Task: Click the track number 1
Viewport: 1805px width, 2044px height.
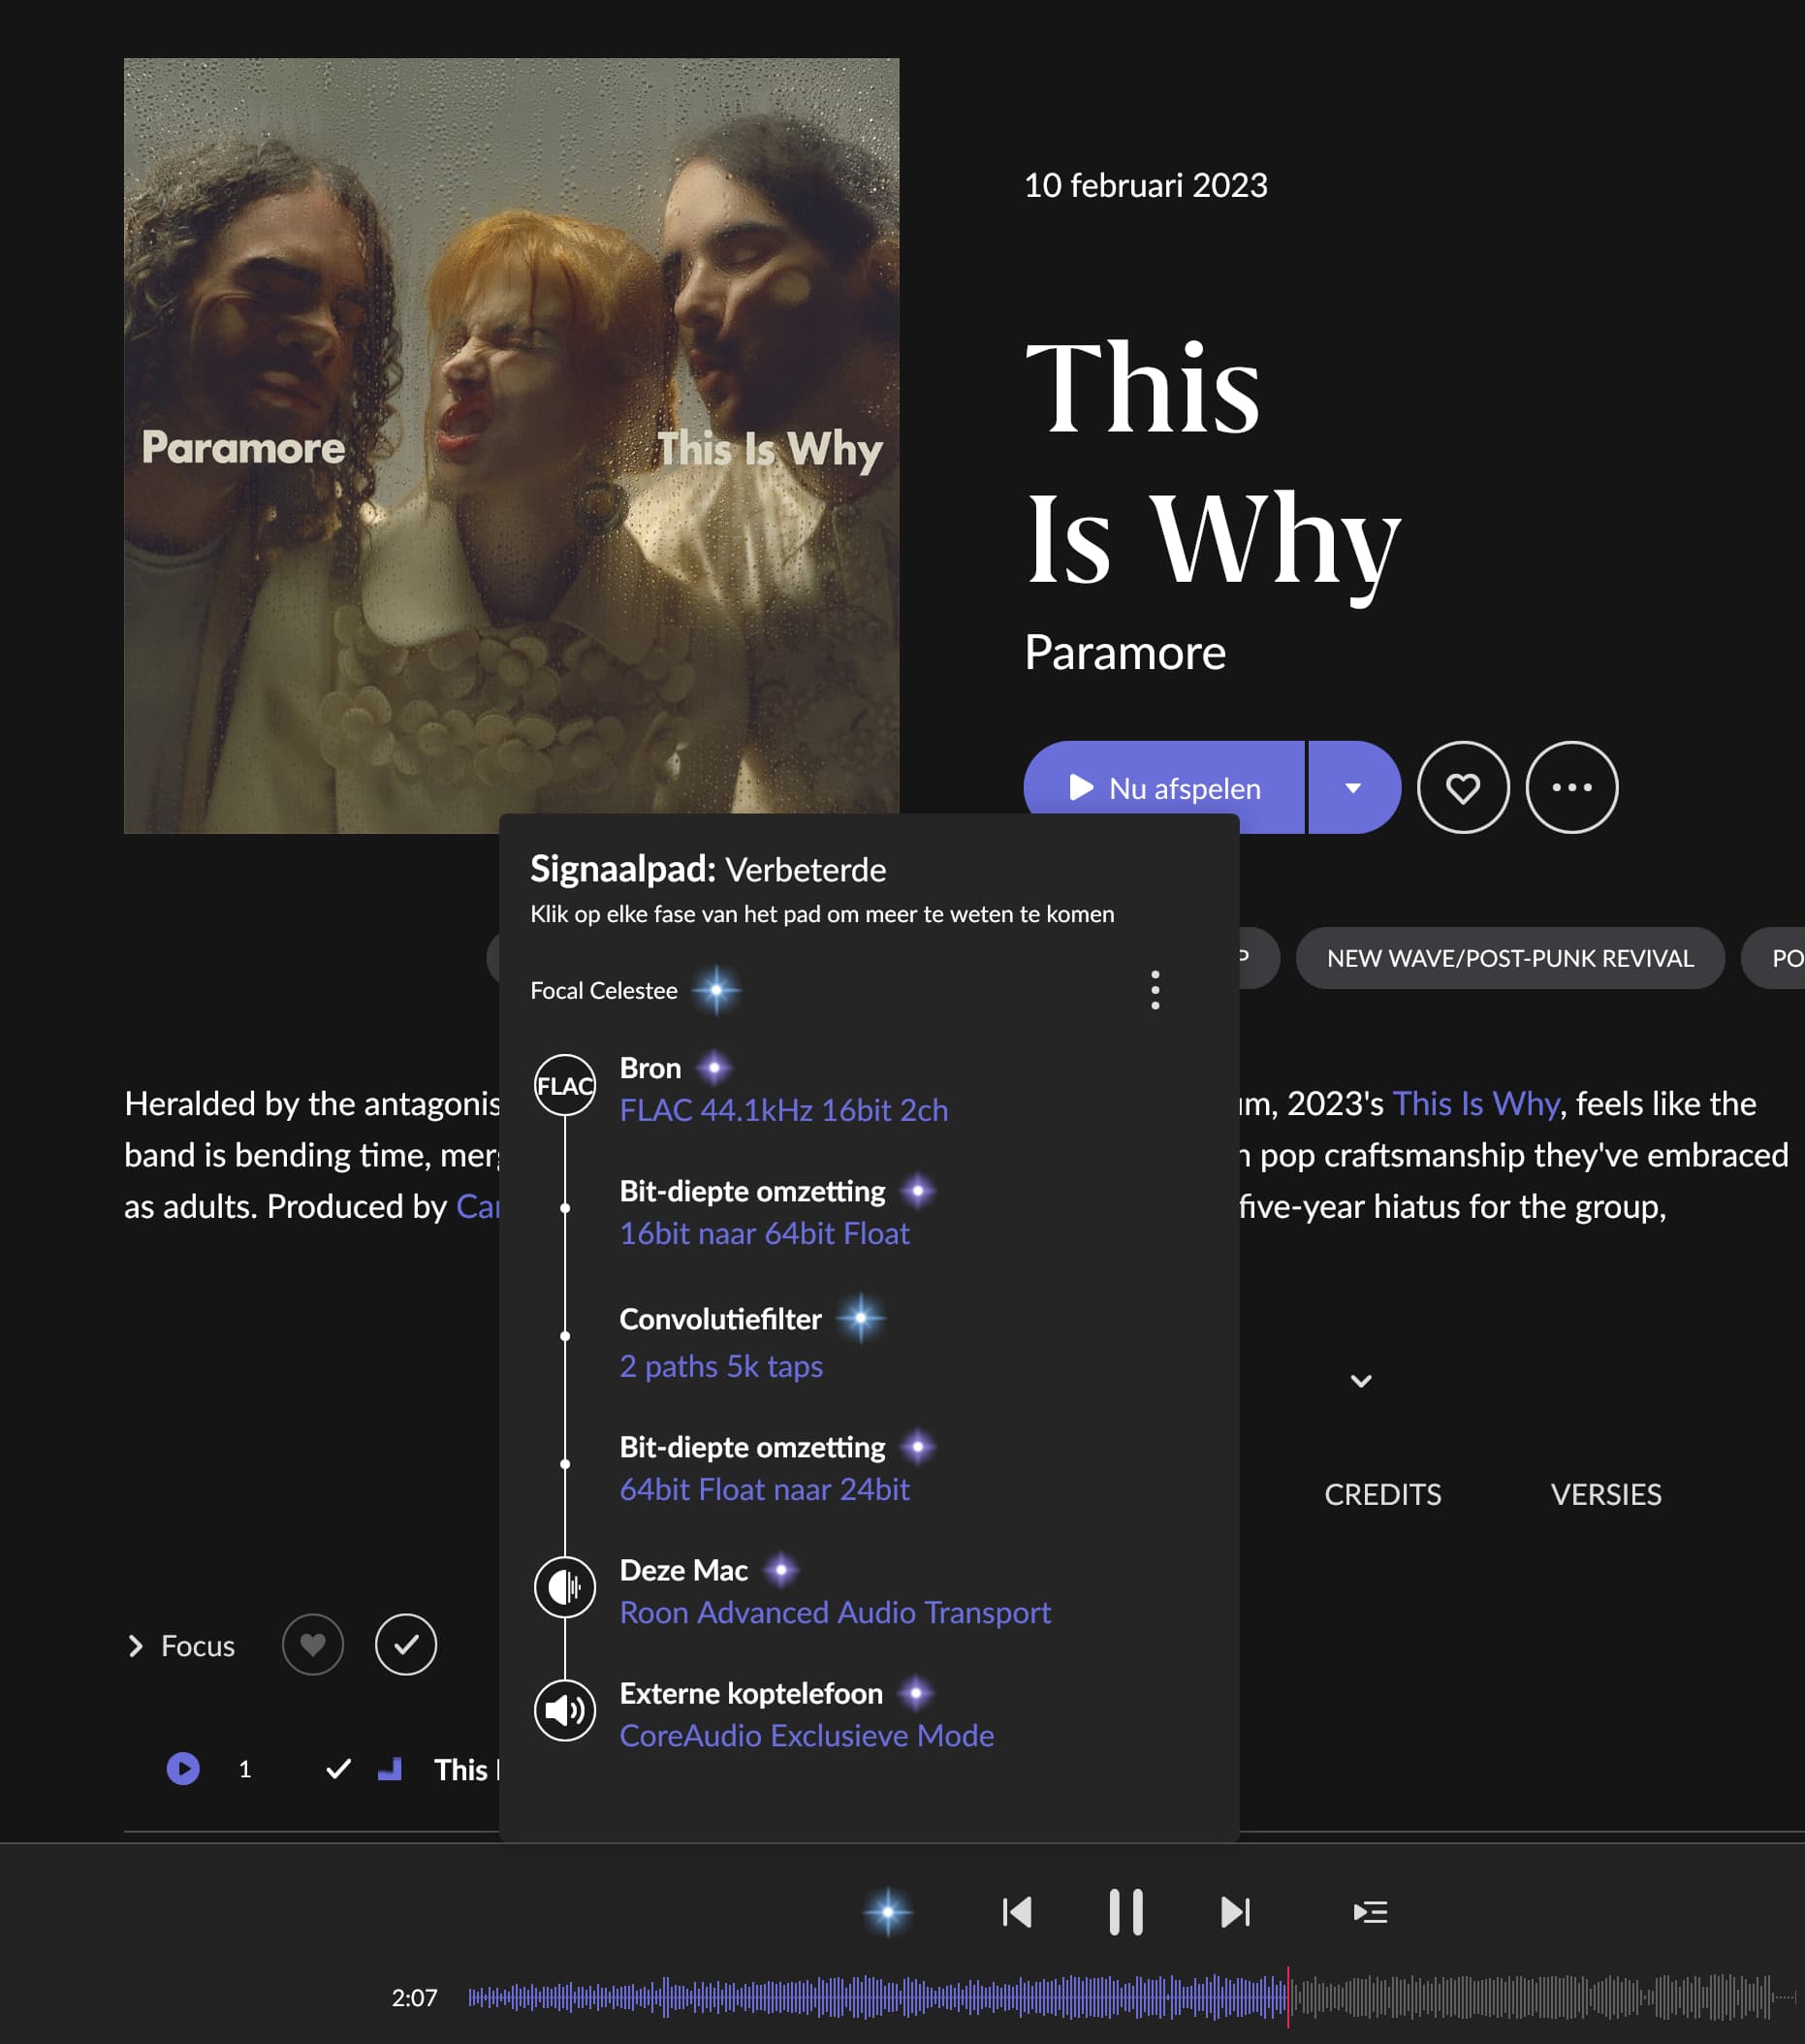Action: click(x=245, y=1769)
